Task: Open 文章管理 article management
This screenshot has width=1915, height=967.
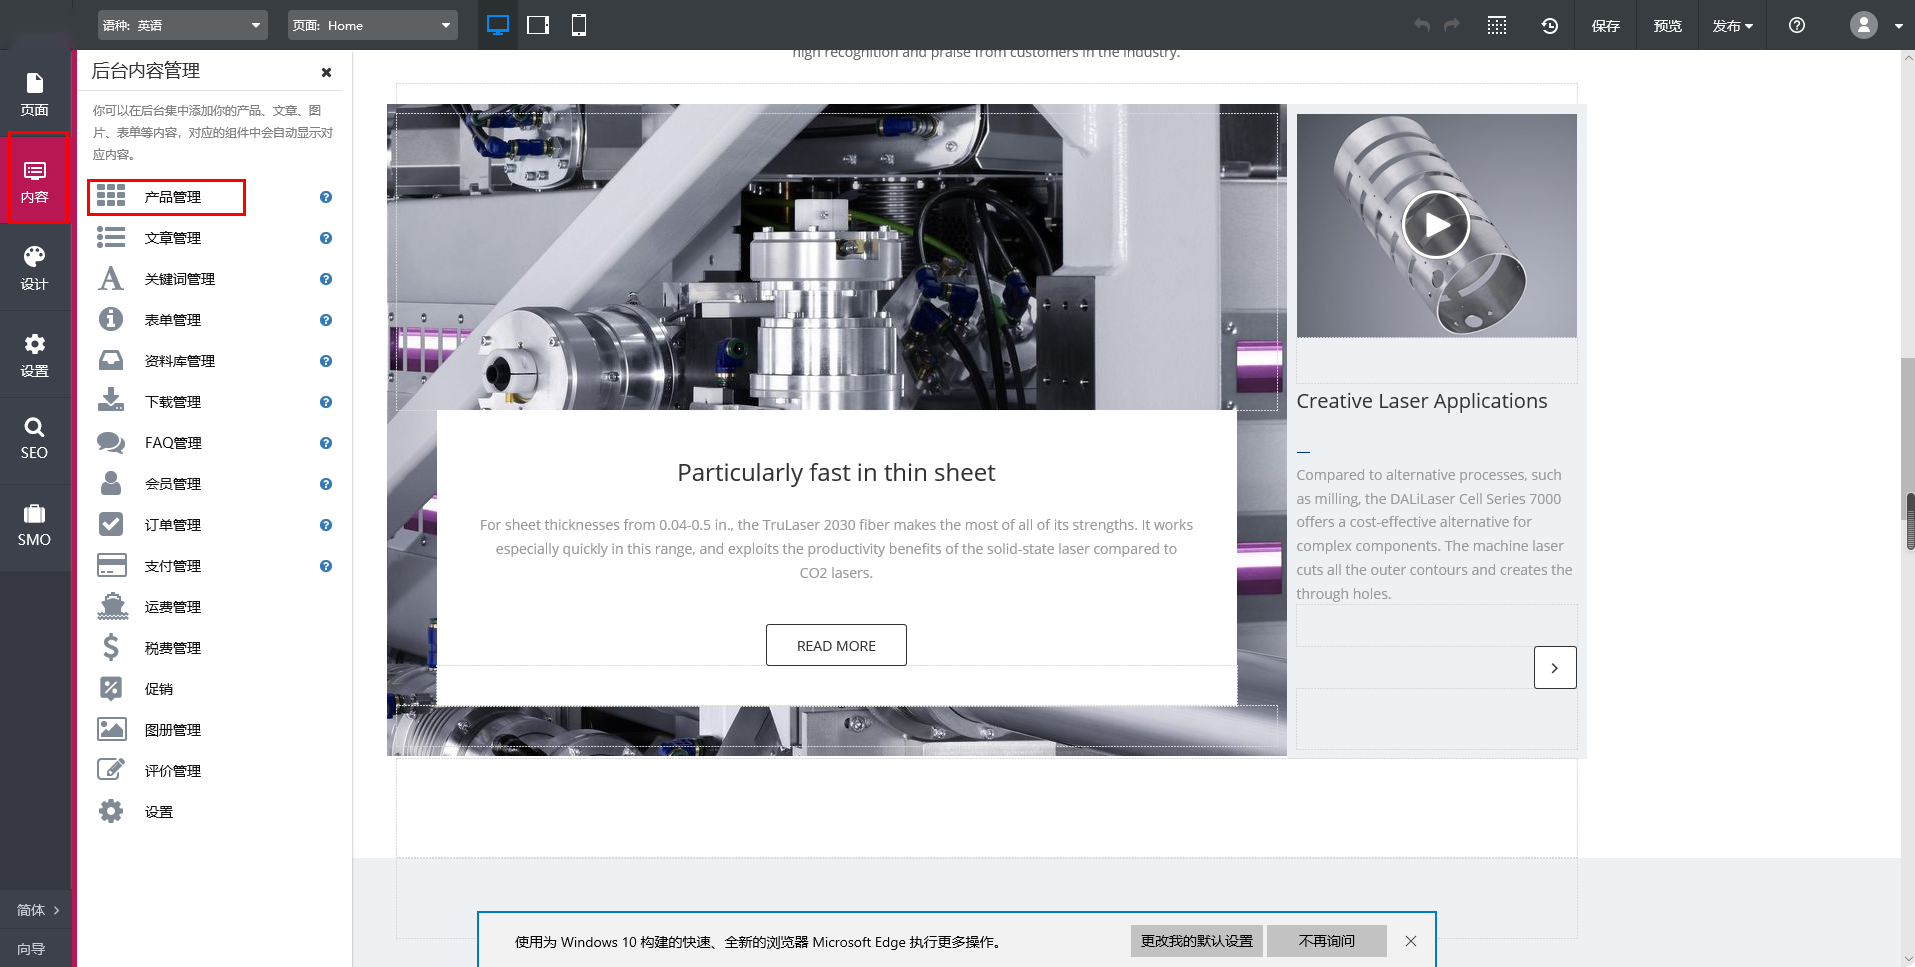Action: pos(172,238)
